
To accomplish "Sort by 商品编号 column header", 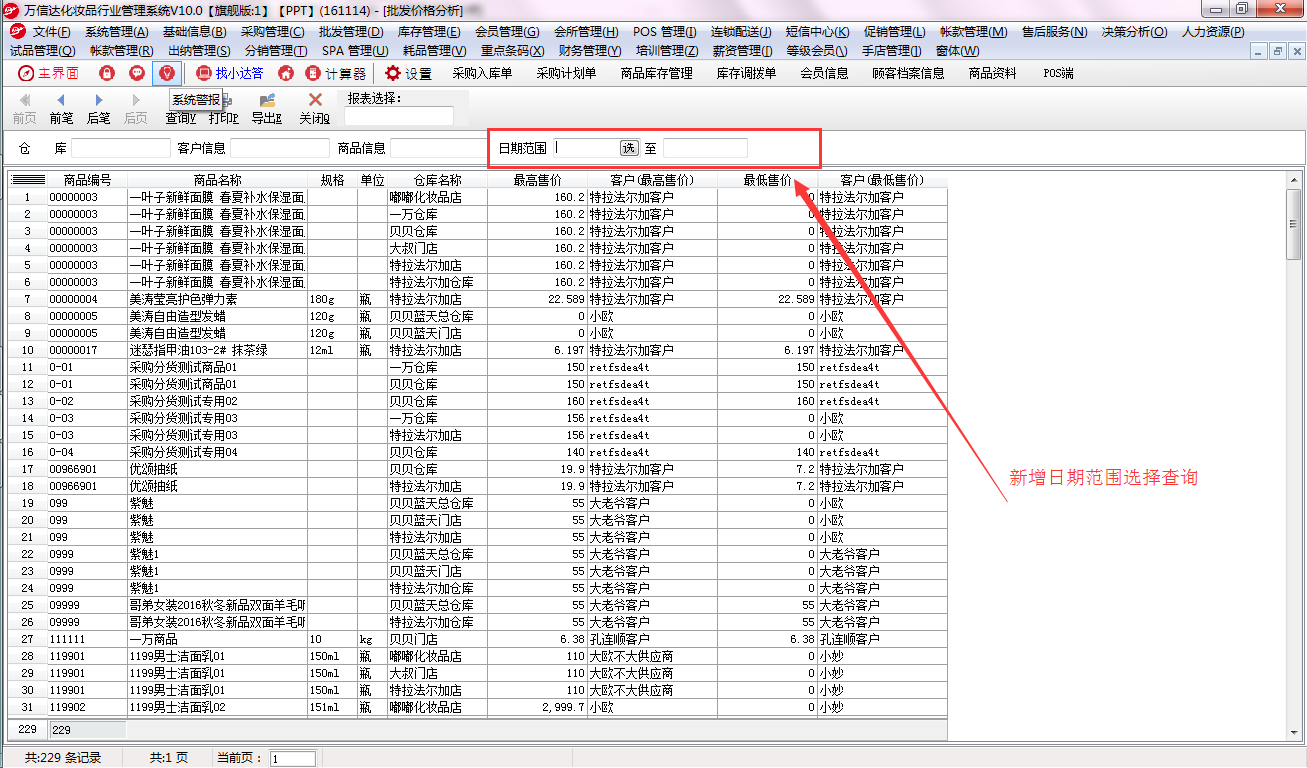I will [x=88, y=180].
